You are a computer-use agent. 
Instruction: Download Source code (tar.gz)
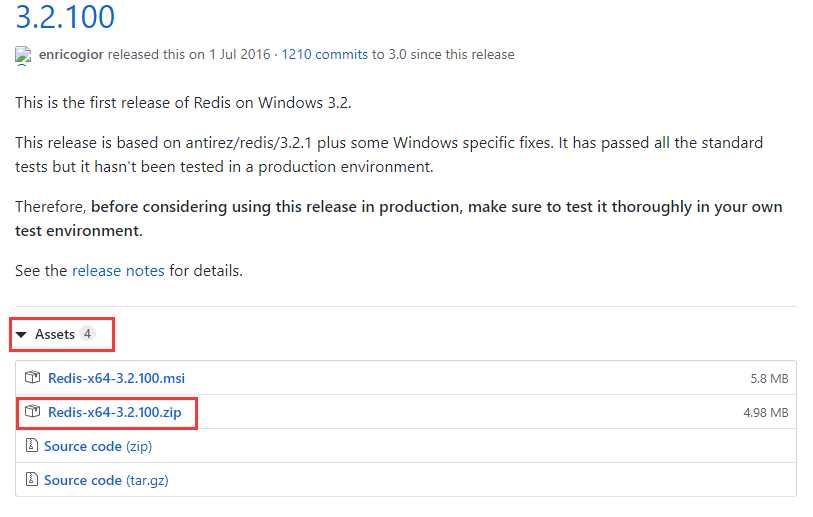pos(106,480)
